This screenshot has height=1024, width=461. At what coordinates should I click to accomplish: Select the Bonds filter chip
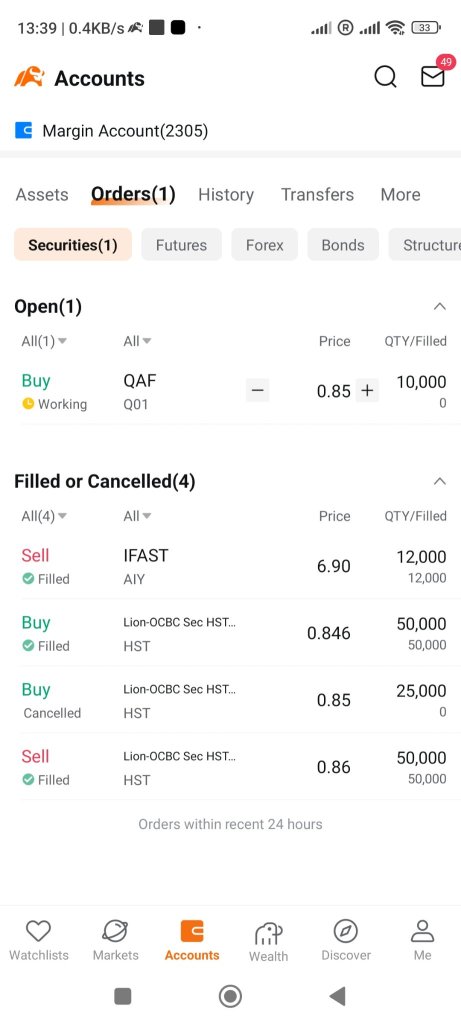343,245
